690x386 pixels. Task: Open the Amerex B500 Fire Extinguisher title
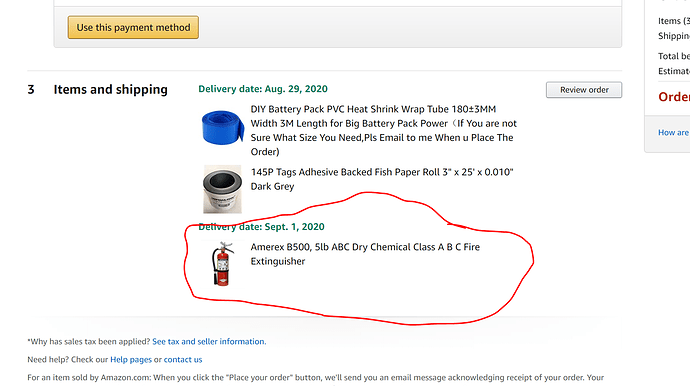(x=365, y=254)
